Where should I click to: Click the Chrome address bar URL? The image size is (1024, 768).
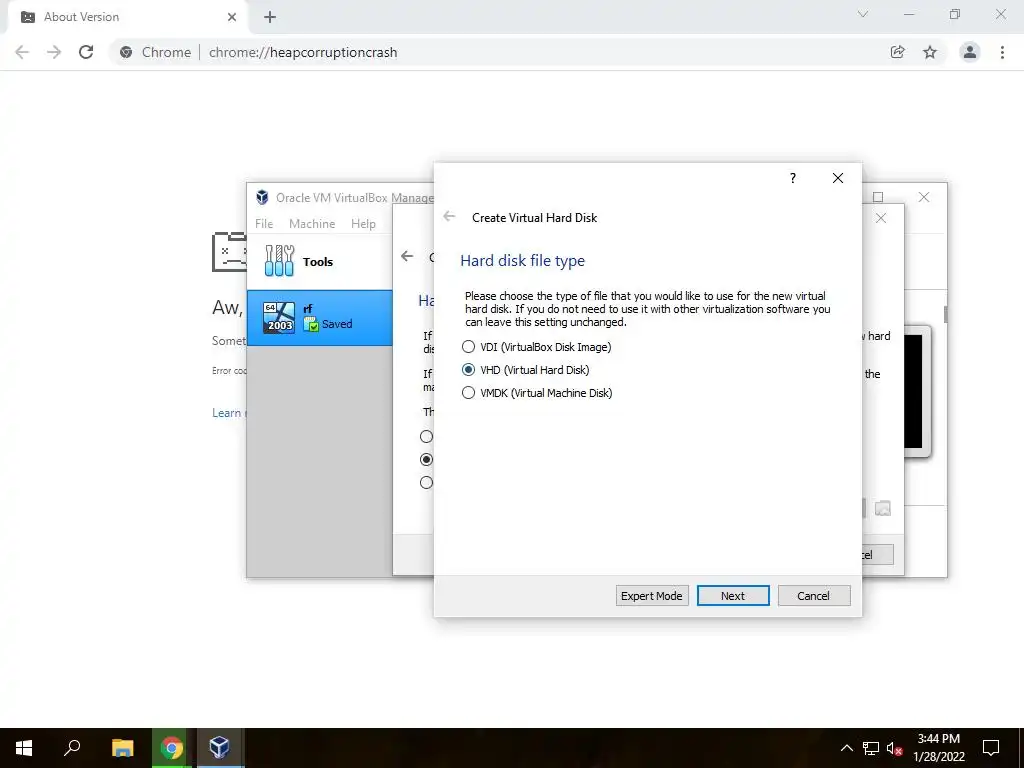tap(303, 52)
